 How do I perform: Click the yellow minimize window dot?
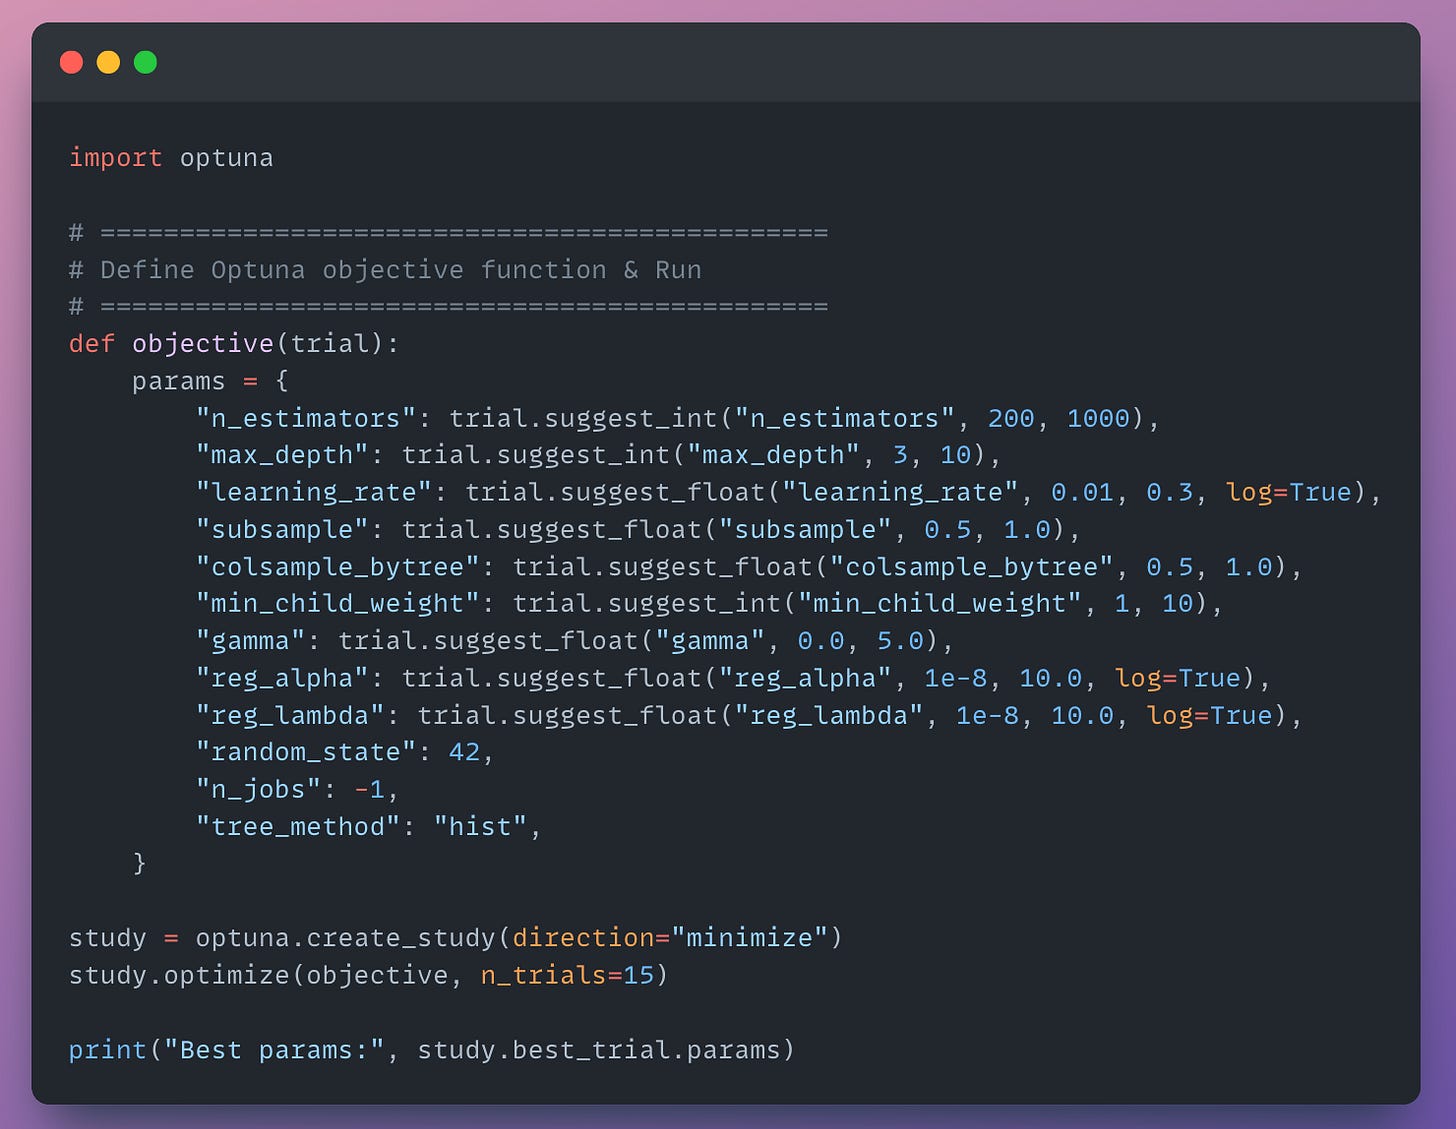108,63
